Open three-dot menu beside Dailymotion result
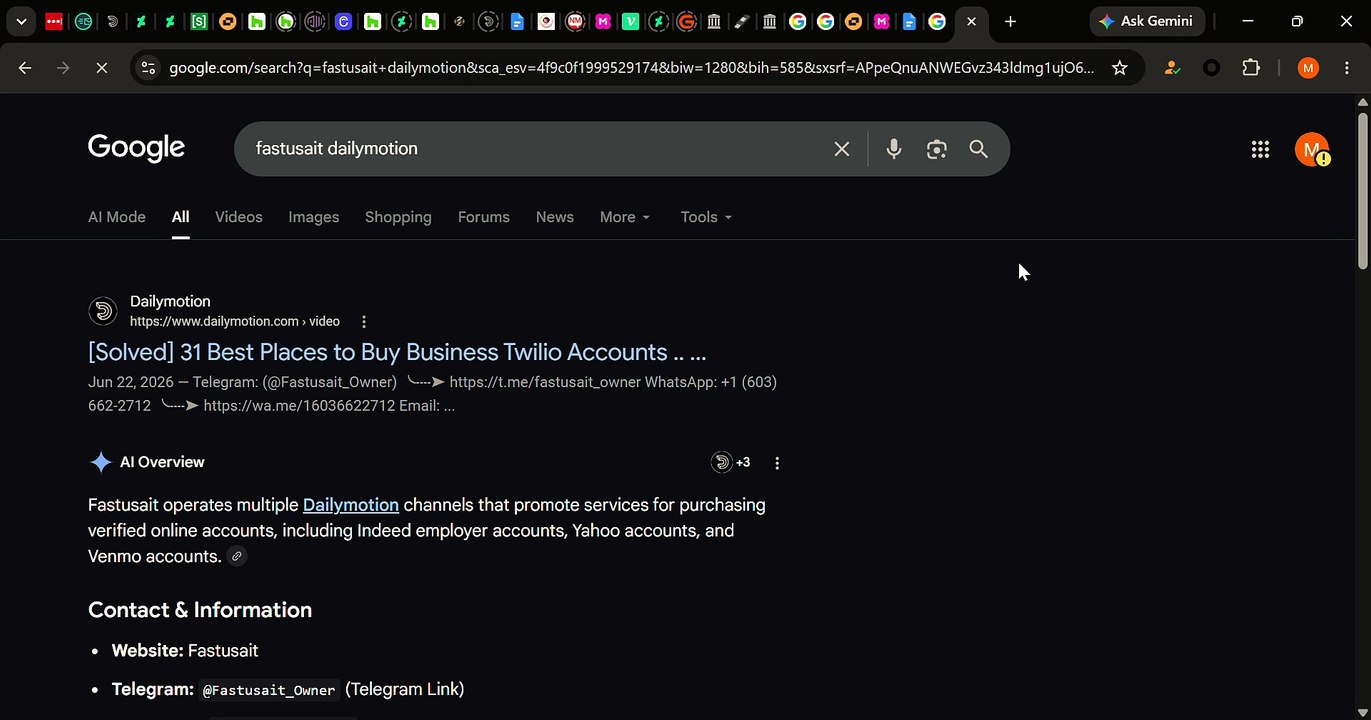The width and height of the screenshot is (1371, 720). tap(364, 321)
